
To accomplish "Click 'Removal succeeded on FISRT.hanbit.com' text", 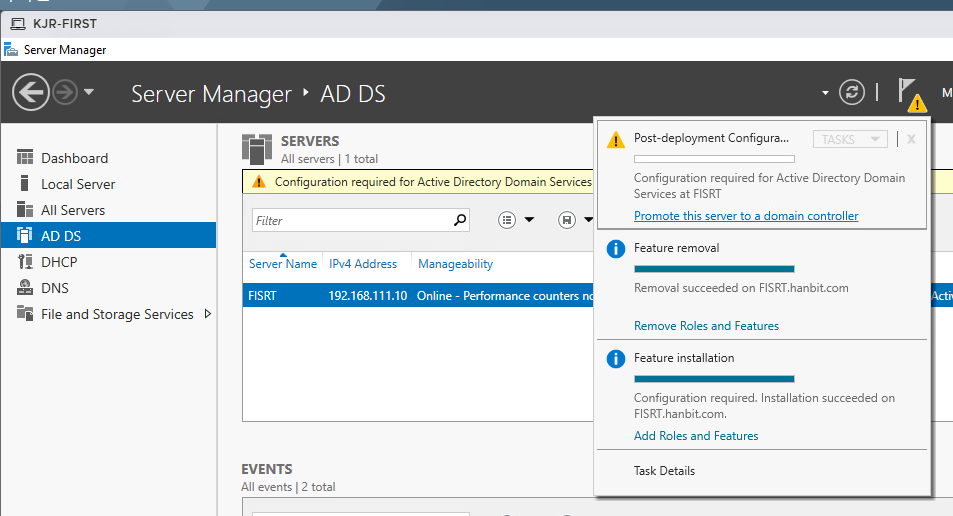I will tap(741, 288).
